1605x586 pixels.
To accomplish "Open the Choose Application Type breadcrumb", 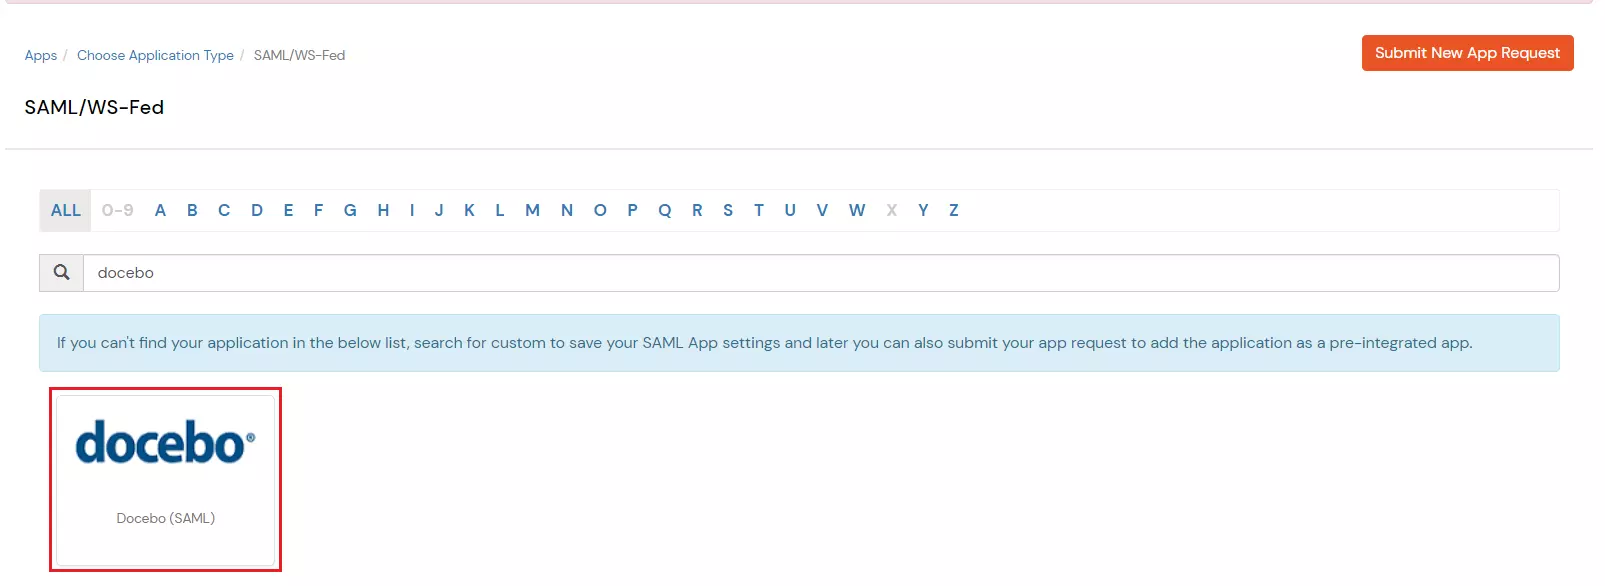I will point(155,55).
